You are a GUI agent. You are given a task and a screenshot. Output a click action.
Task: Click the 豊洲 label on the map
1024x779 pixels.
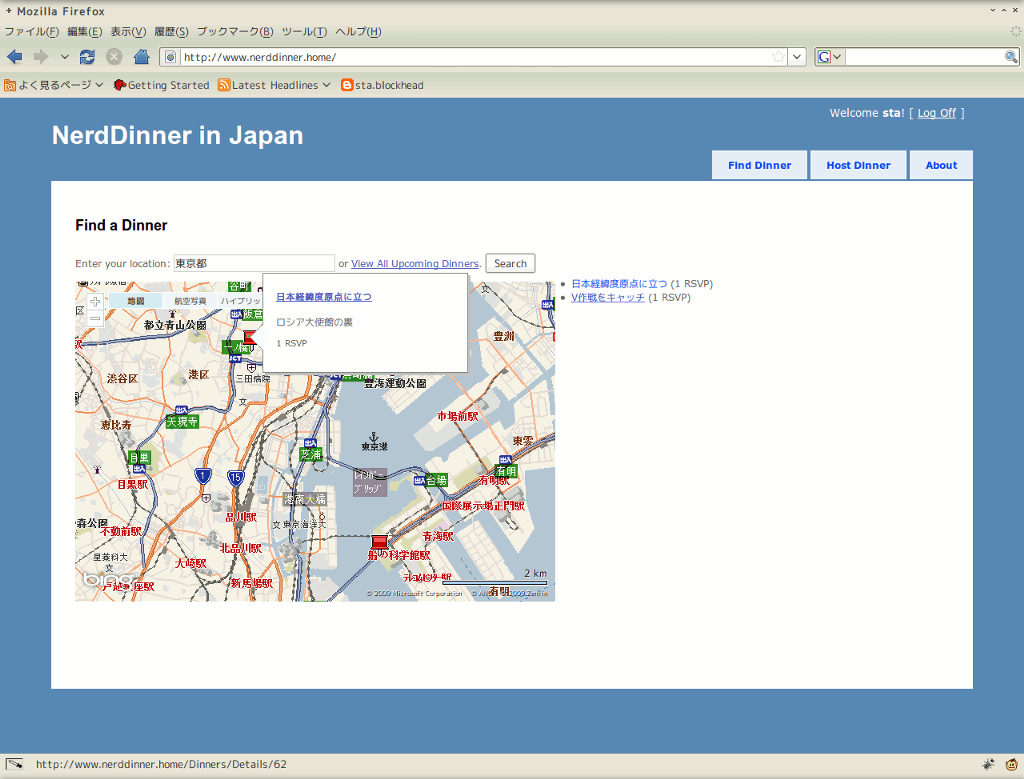[504, 336]
